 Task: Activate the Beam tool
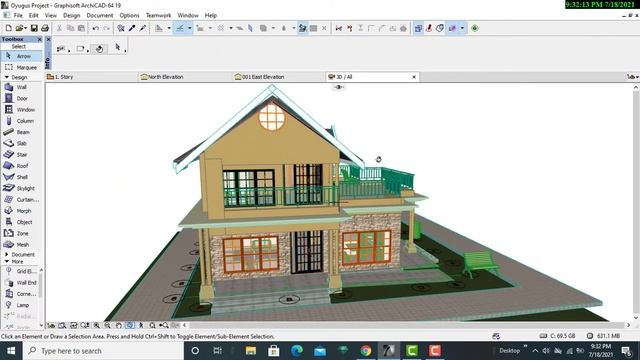click(x=22, y=132)
